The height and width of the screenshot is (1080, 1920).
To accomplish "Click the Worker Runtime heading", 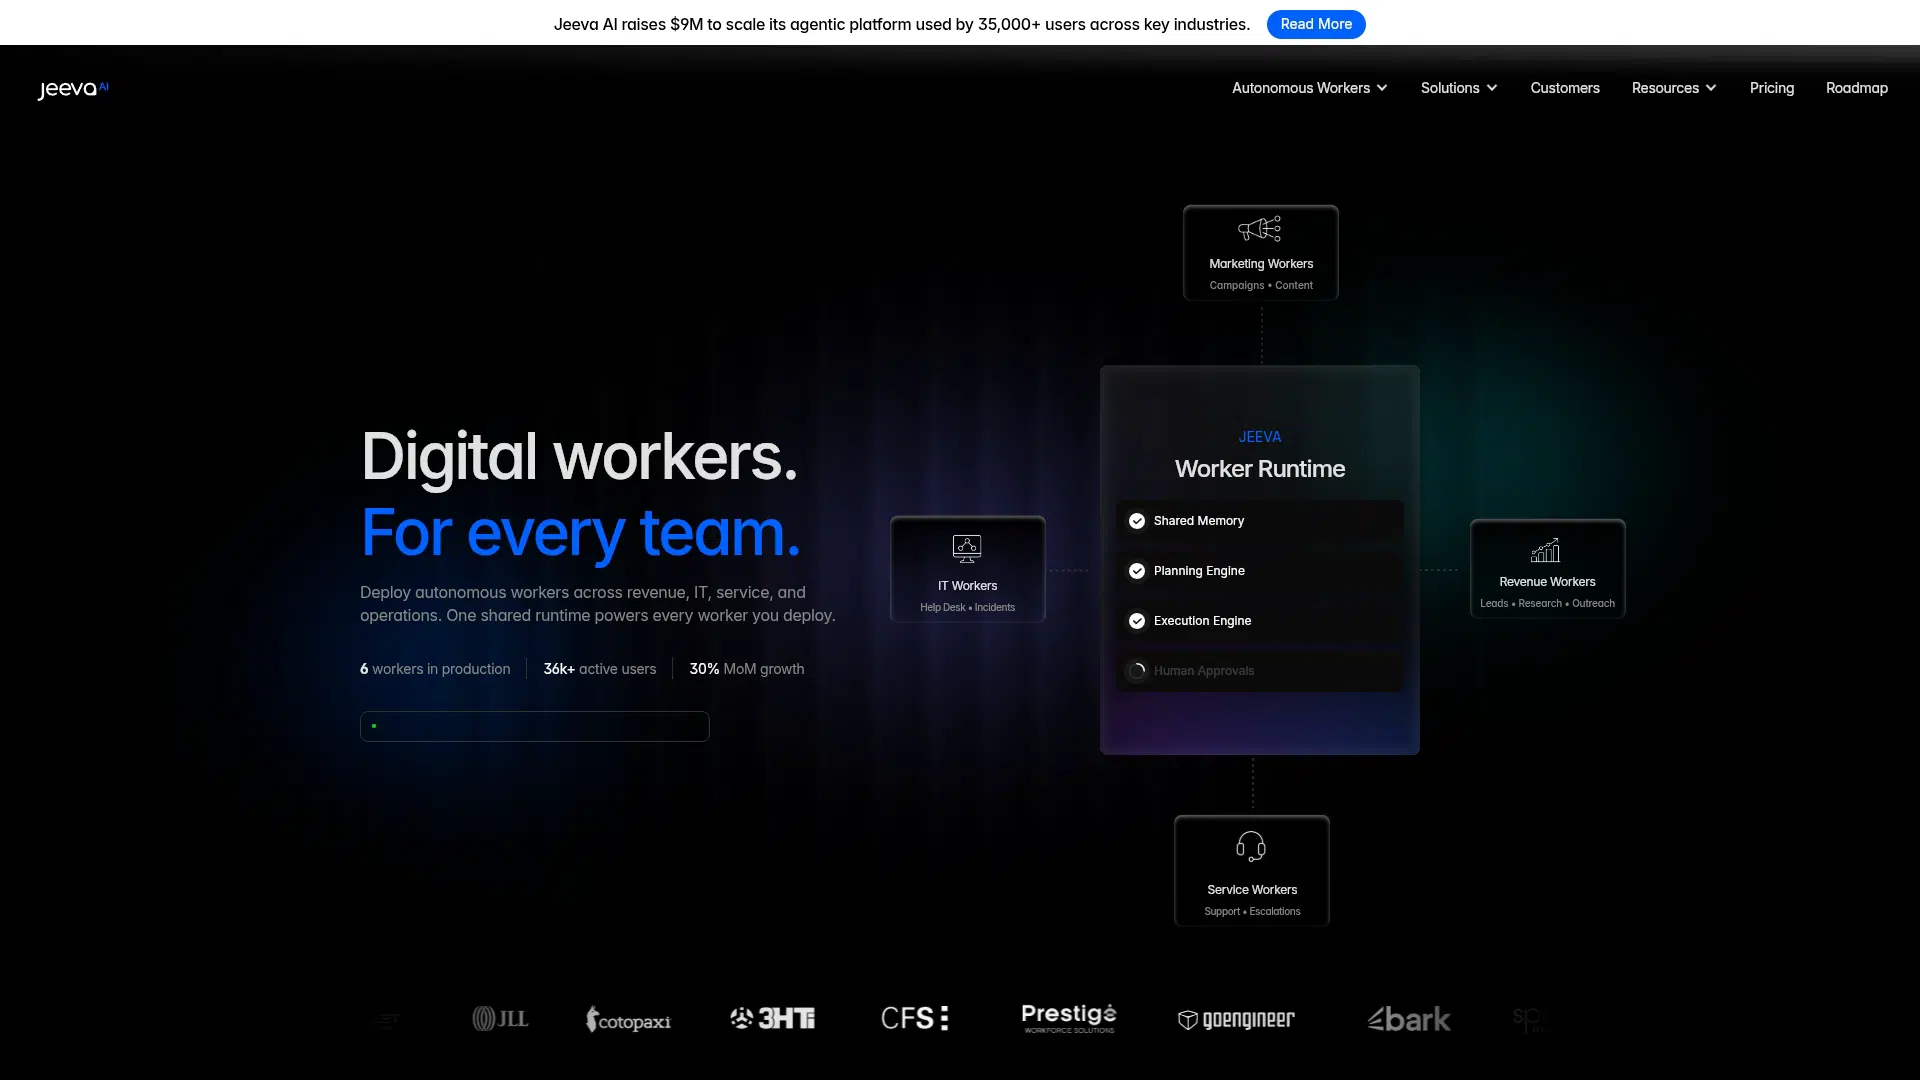I will (x=1260, y=469).
